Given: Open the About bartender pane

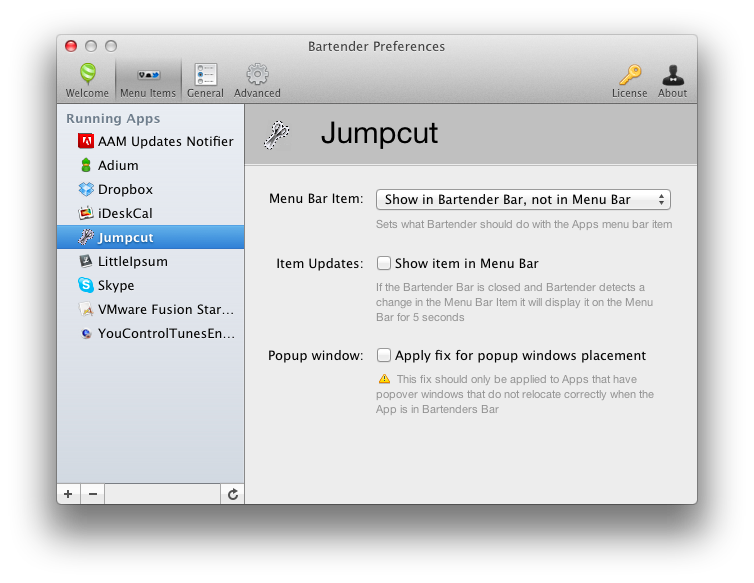Looking at the screenshot, I should 672,80.
